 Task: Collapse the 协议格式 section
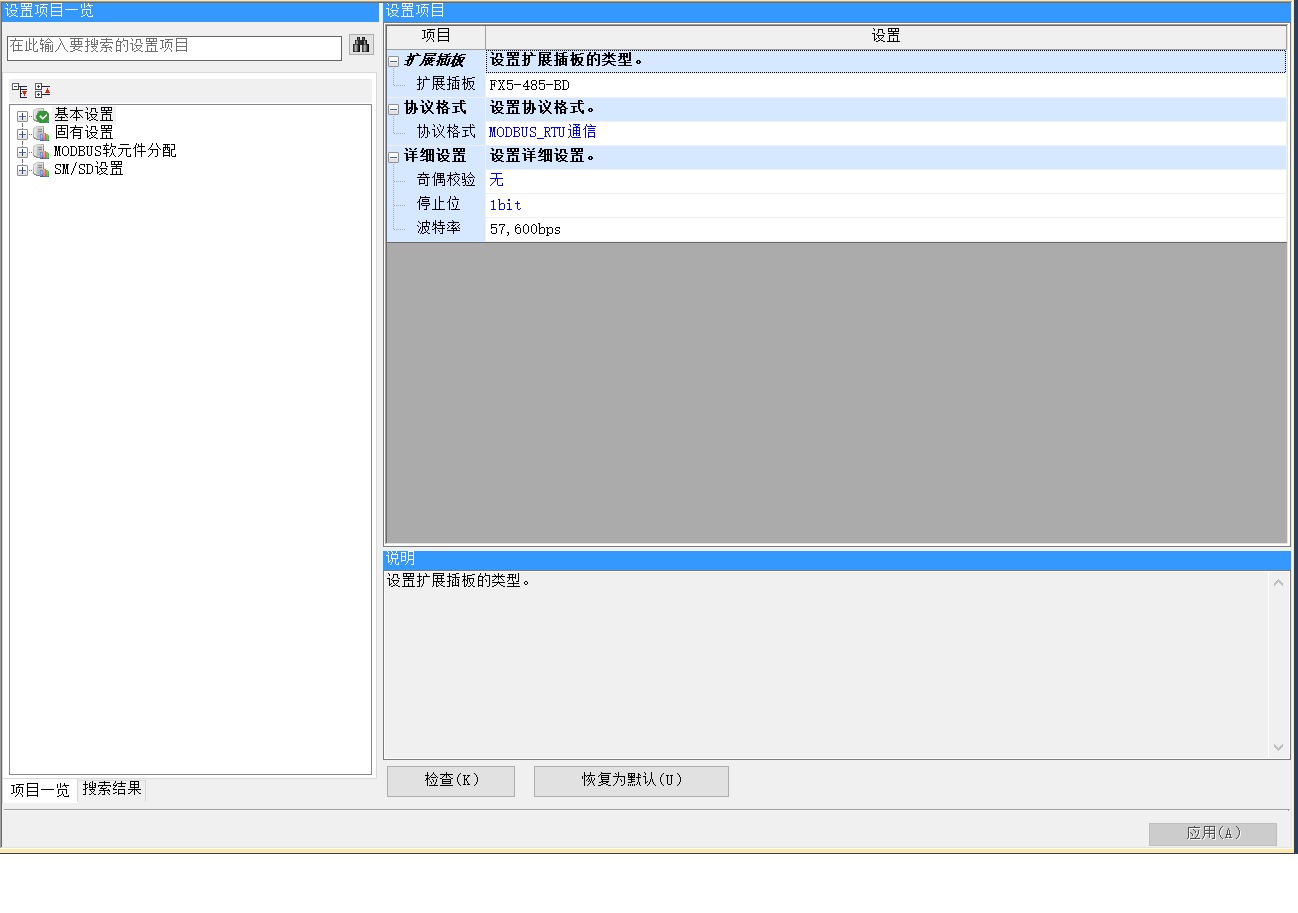(x=394, y=109)
